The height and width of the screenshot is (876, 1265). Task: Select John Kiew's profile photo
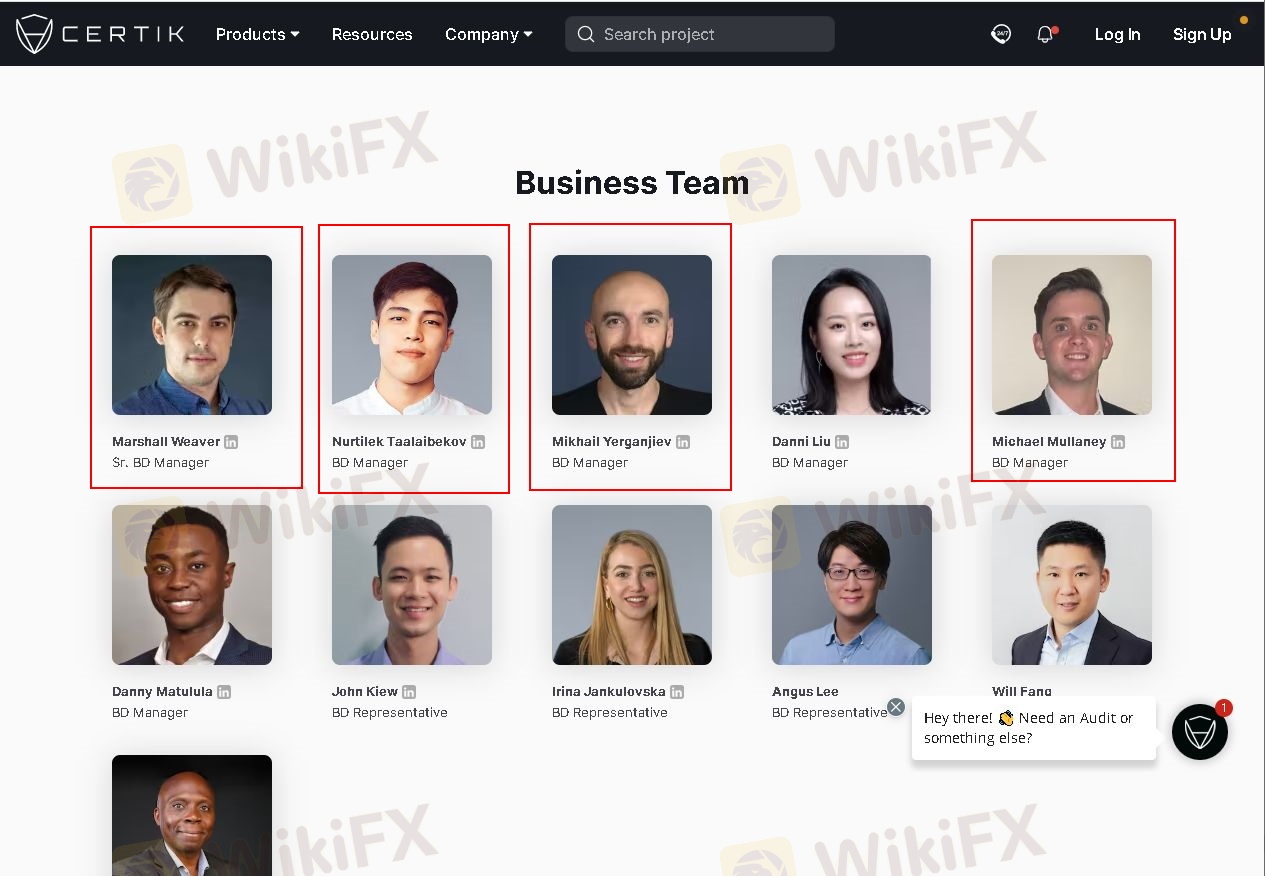pyautogui.click(x=412, y=585)
